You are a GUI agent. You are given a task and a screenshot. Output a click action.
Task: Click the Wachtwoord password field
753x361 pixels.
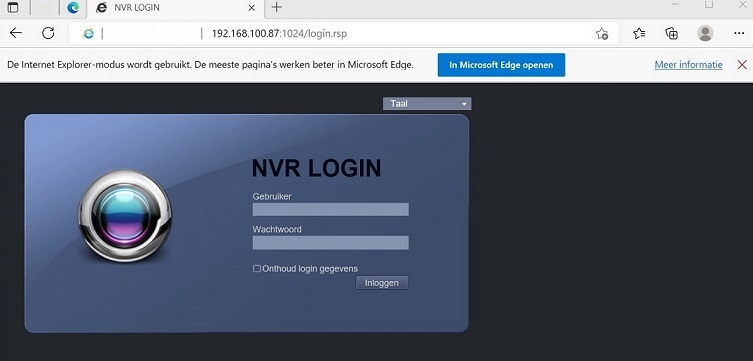[330, 242]
